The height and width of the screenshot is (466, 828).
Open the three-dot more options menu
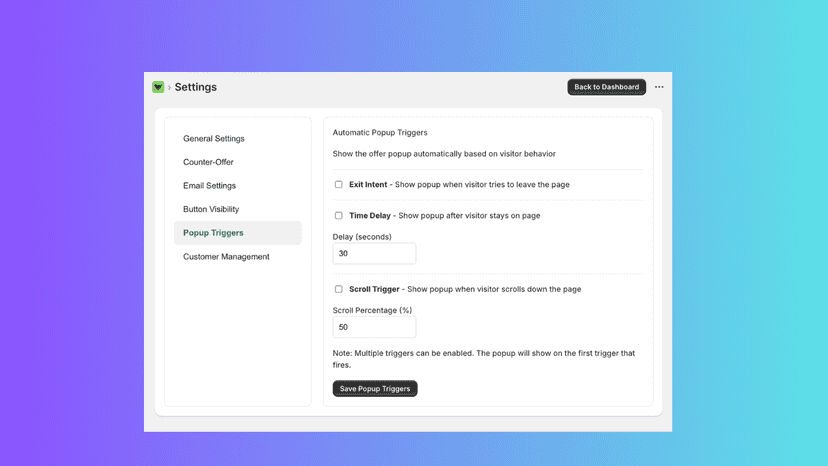point(659,87)
